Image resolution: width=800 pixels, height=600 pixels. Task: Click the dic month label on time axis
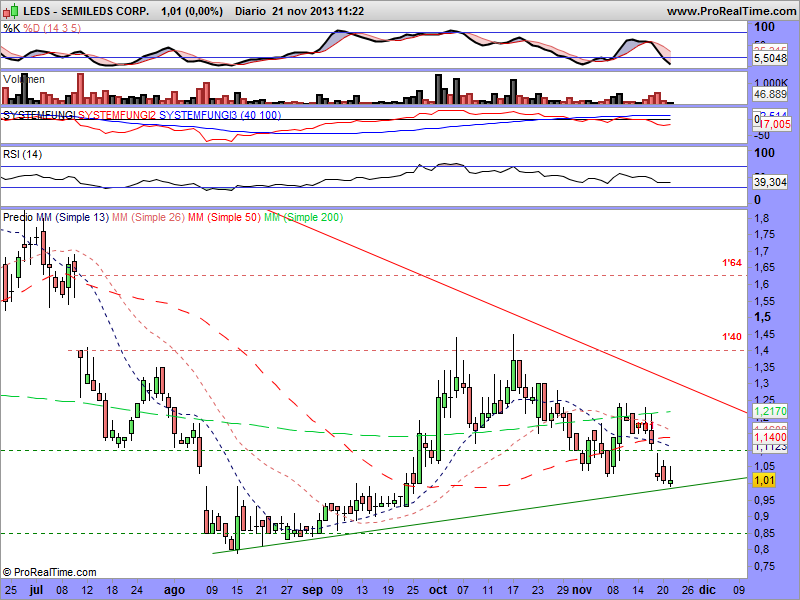click(707, 590)
